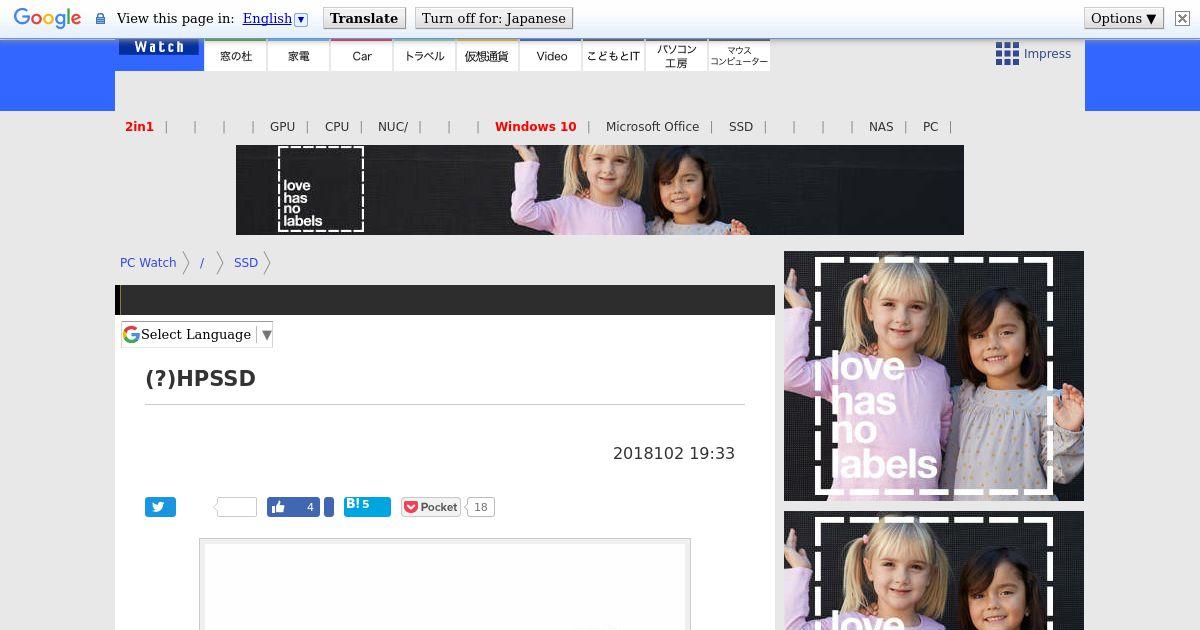Open the 窓の杜 tab
Screen dimensions: 1200x630
(x=236, y=56)
